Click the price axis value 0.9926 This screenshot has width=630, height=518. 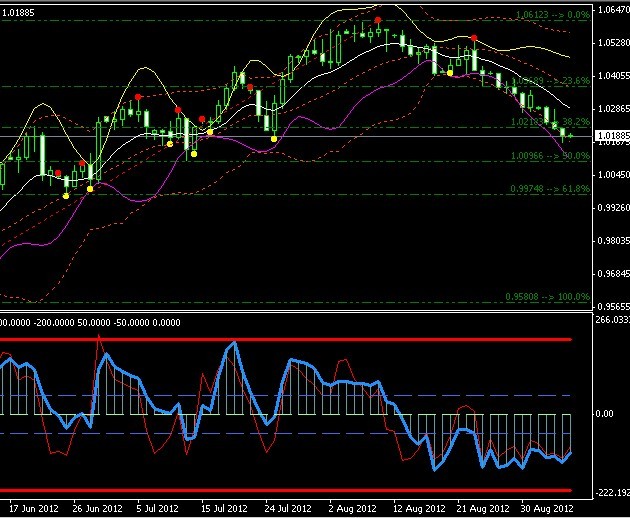pos(614,207)
